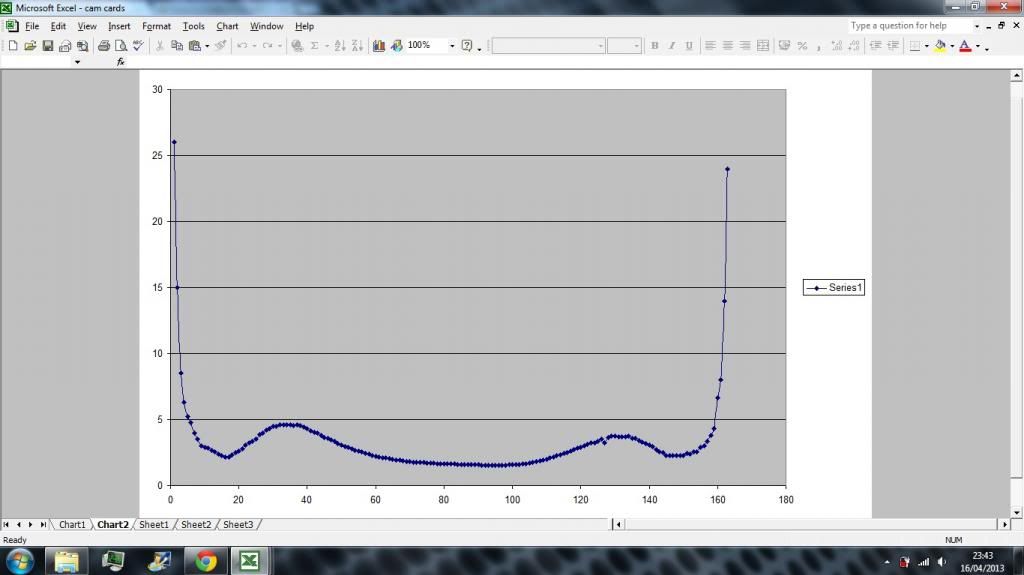This screenshot has width=1024, height=575.
Task: Open a file with the Open icon
Action: click(x=30, y=46)
